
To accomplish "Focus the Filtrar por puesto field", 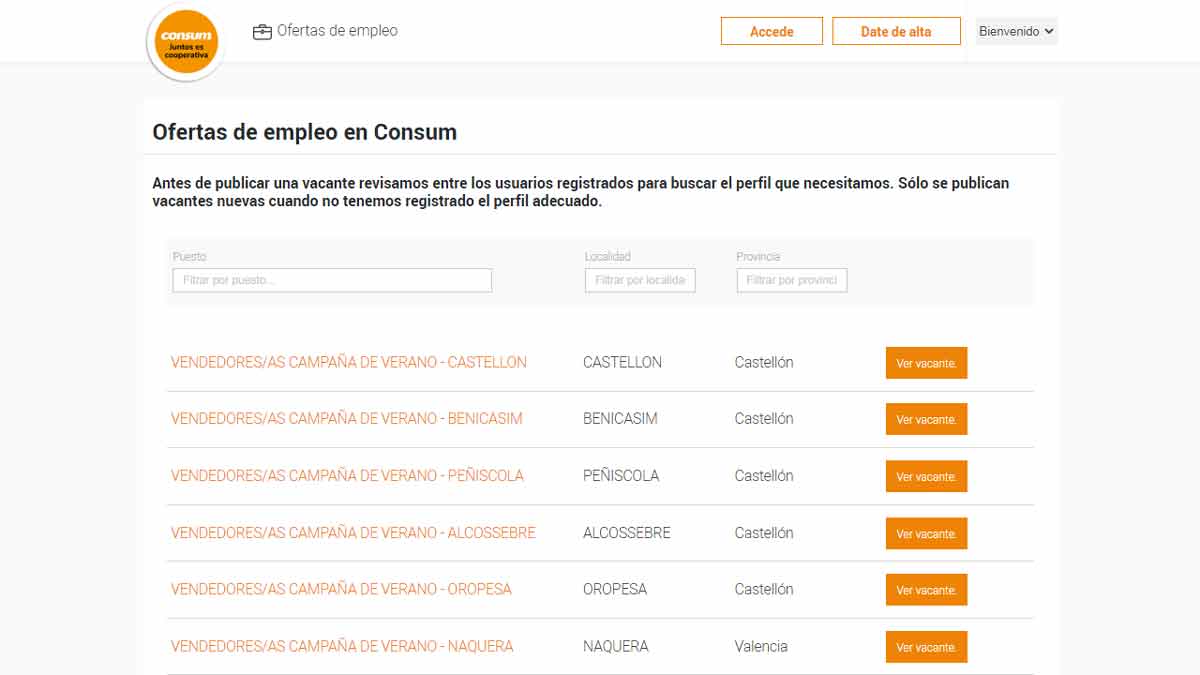I will (332, 280).
